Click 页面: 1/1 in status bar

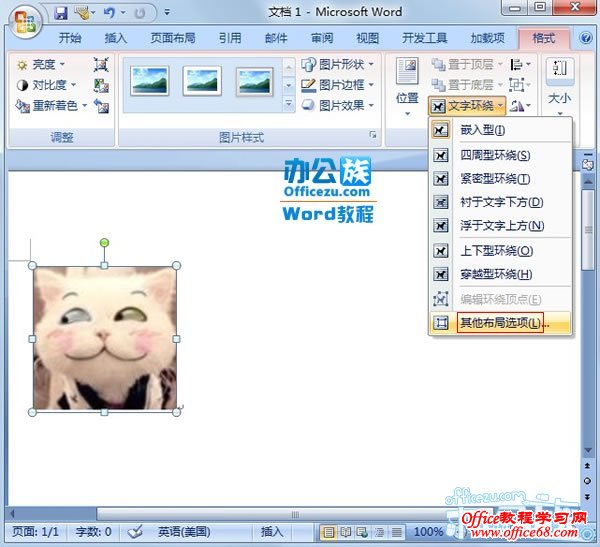(35, 532)
